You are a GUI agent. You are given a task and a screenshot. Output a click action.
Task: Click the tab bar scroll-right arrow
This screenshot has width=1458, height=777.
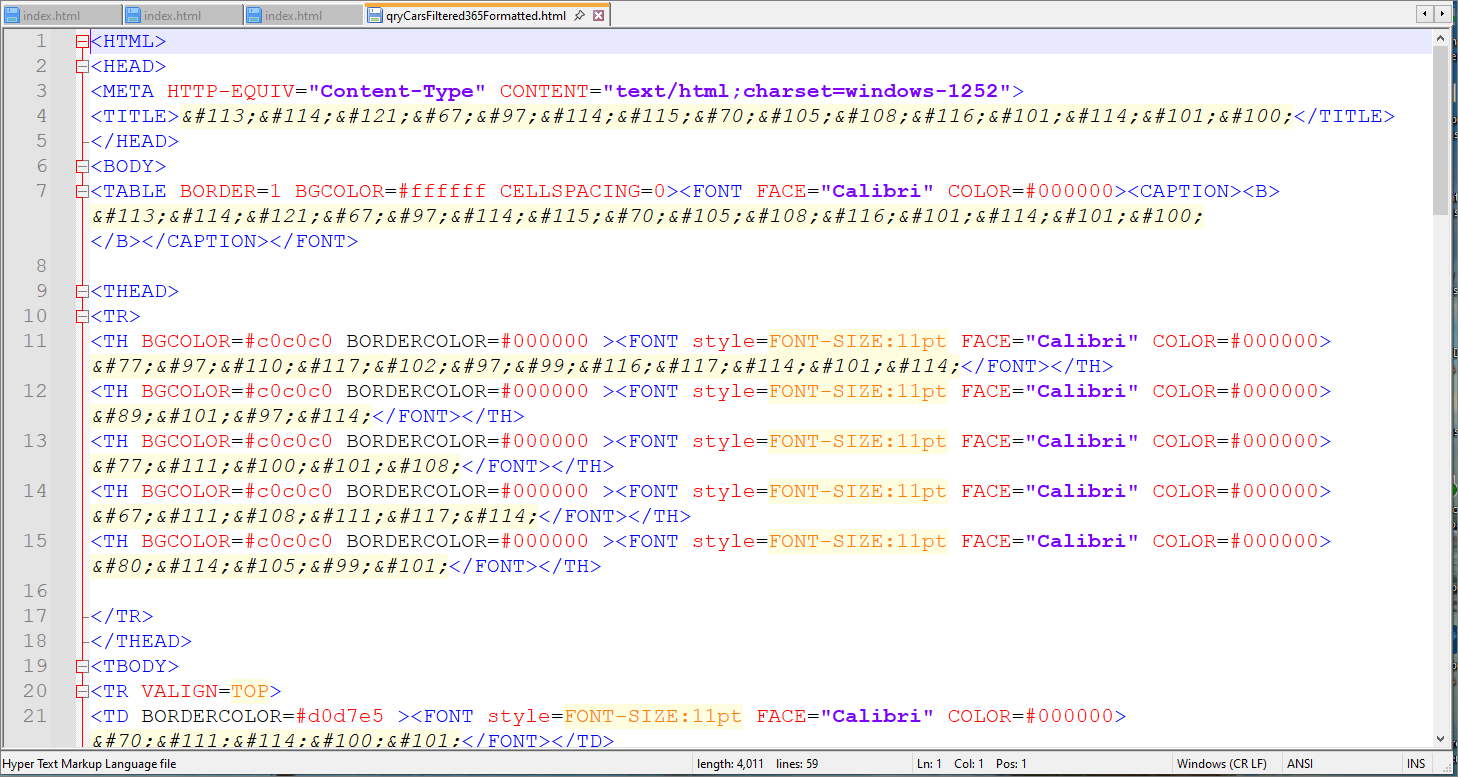point(1442,14)
